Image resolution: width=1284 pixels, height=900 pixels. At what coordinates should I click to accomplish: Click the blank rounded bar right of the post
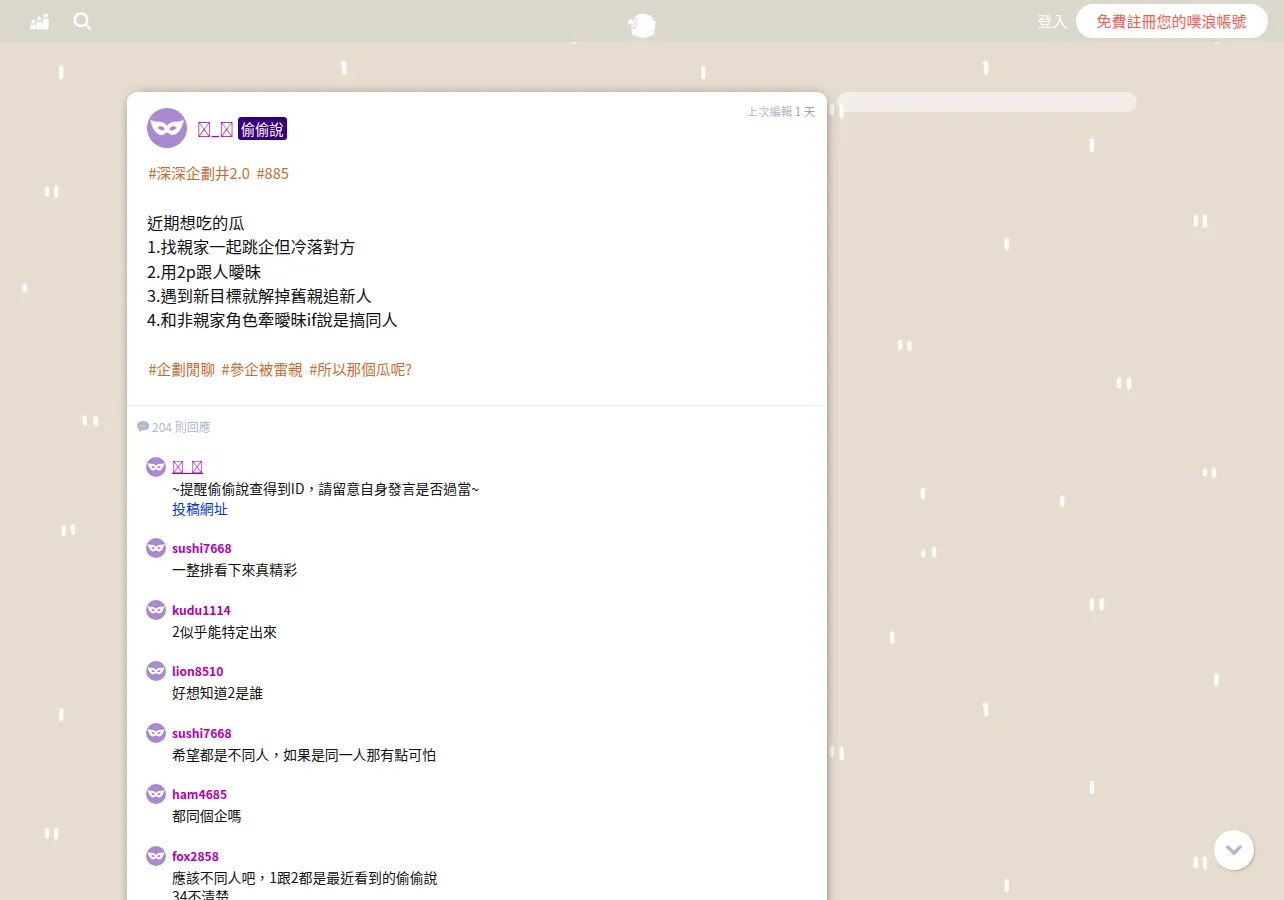click(987, 102)
